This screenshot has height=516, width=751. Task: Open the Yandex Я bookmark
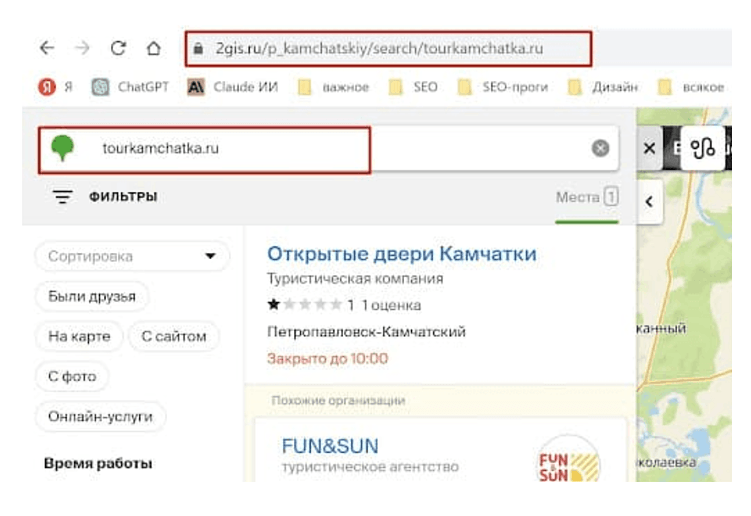[55, 87]
